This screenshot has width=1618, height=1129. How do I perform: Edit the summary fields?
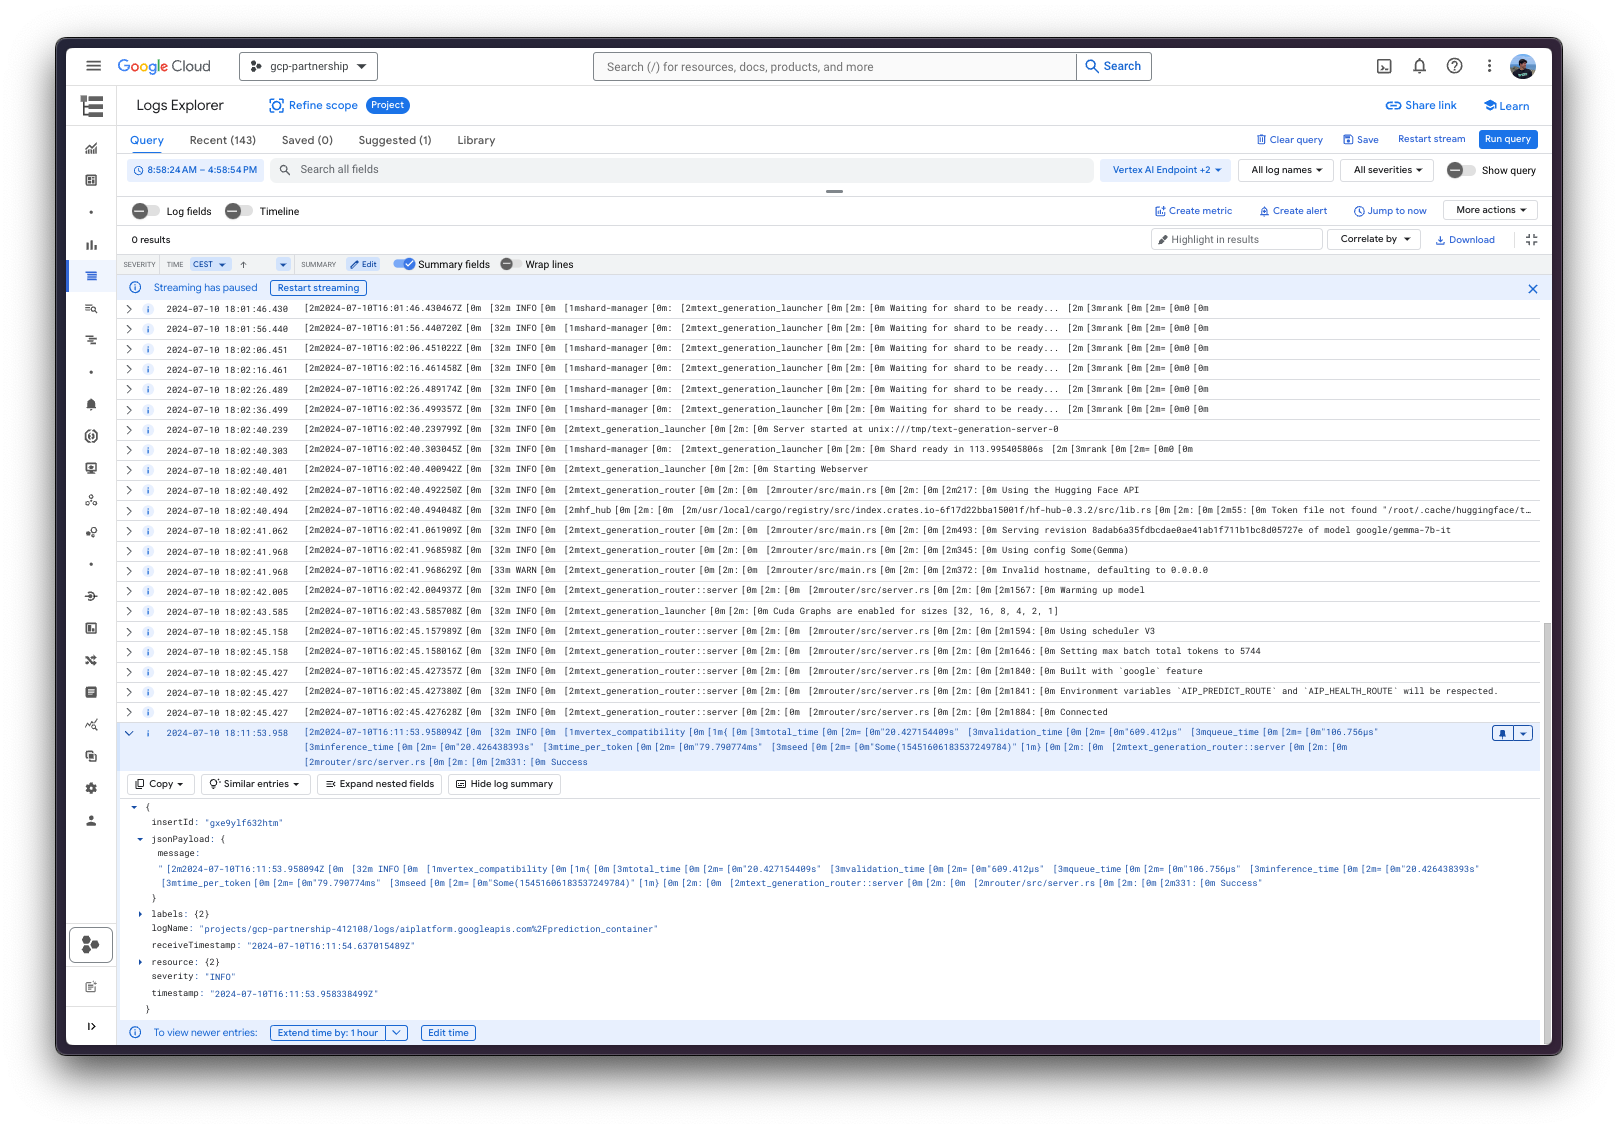[x=363, y=265]
